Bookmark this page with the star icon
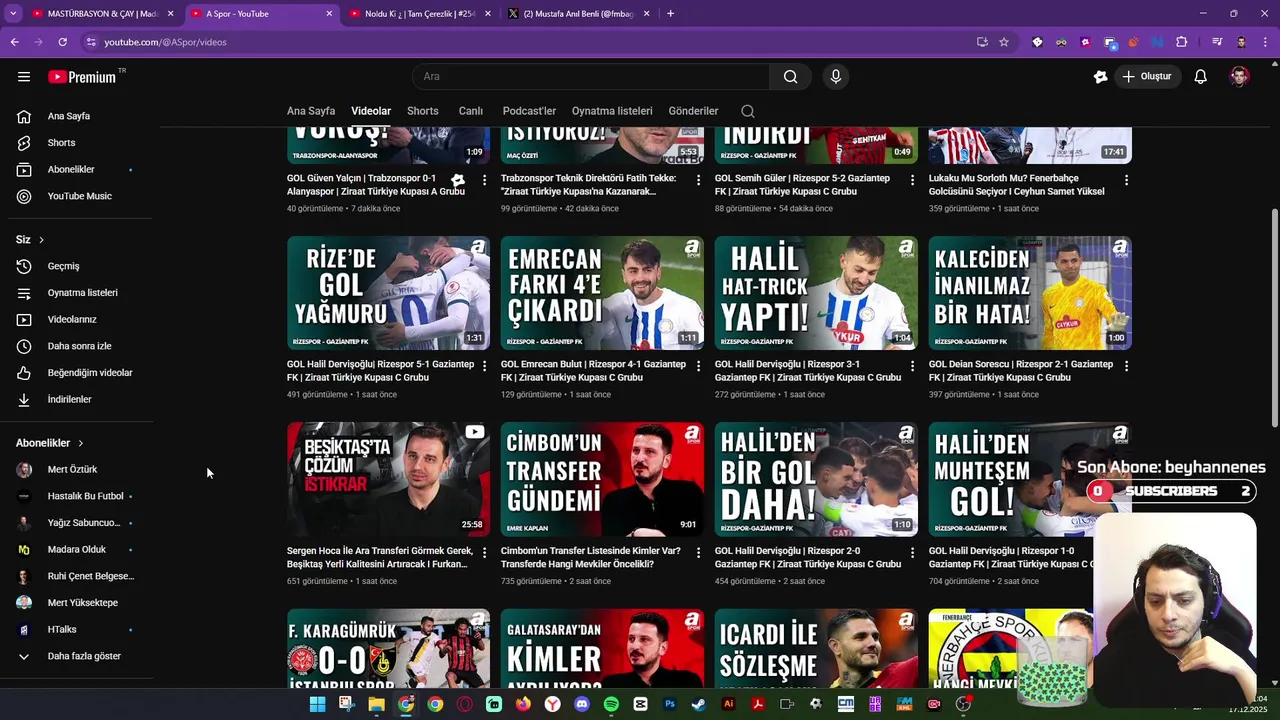The height and width of the screenshot is (720, 1280). [1004, 42]
